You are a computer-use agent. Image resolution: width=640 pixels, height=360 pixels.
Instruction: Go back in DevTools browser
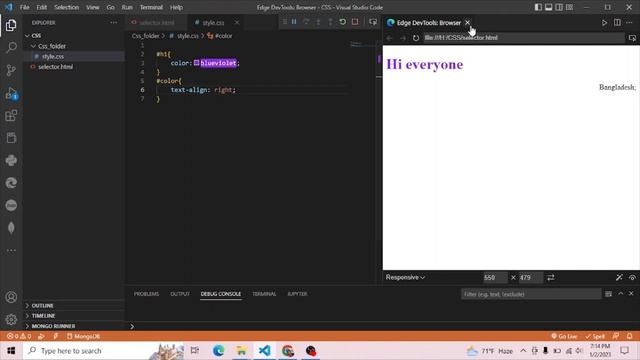pyautogui.click(x=389, y=38)
